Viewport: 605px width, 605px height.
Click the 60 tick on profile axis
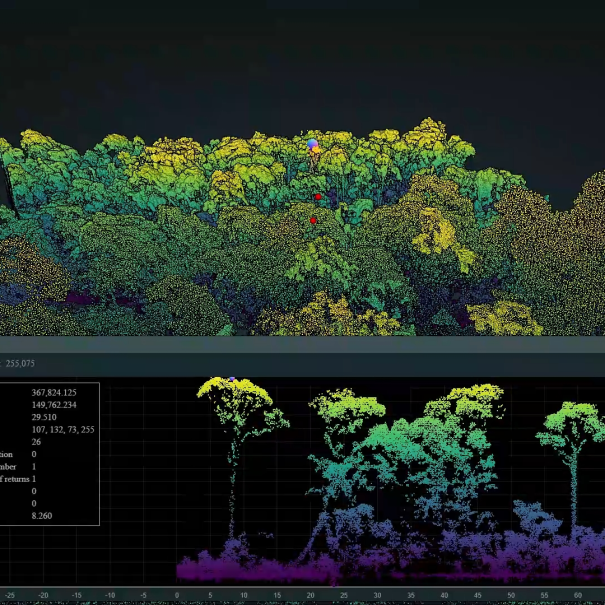tap(580, 596)
